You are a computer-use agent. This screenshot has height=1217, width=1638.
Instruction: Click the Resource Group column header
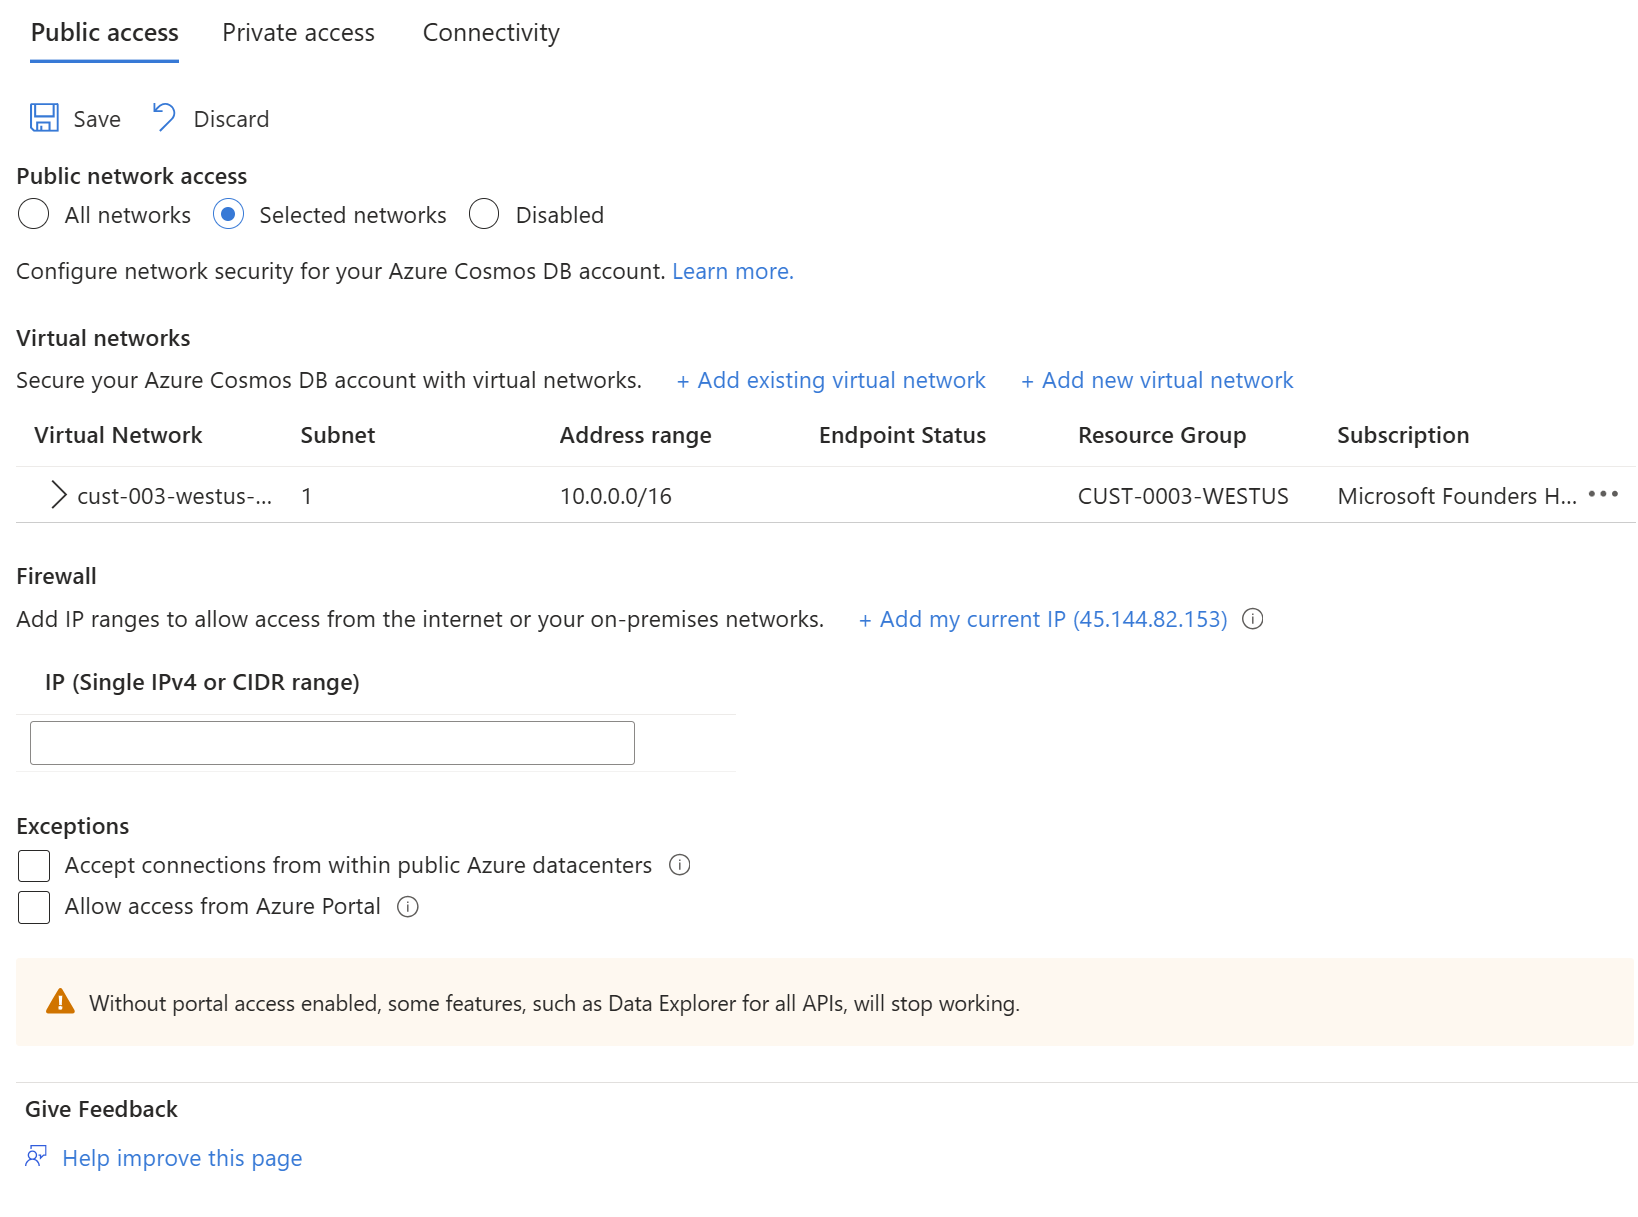[x=1162, y=435]
